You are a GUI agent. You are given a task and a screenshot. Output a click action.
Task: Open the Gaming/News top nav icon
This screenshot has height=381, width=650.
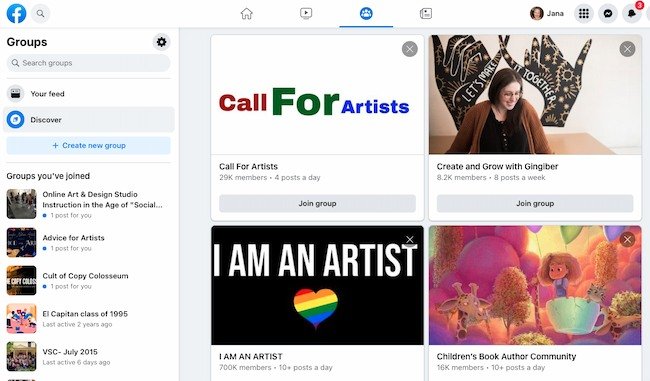pos(426,14)
